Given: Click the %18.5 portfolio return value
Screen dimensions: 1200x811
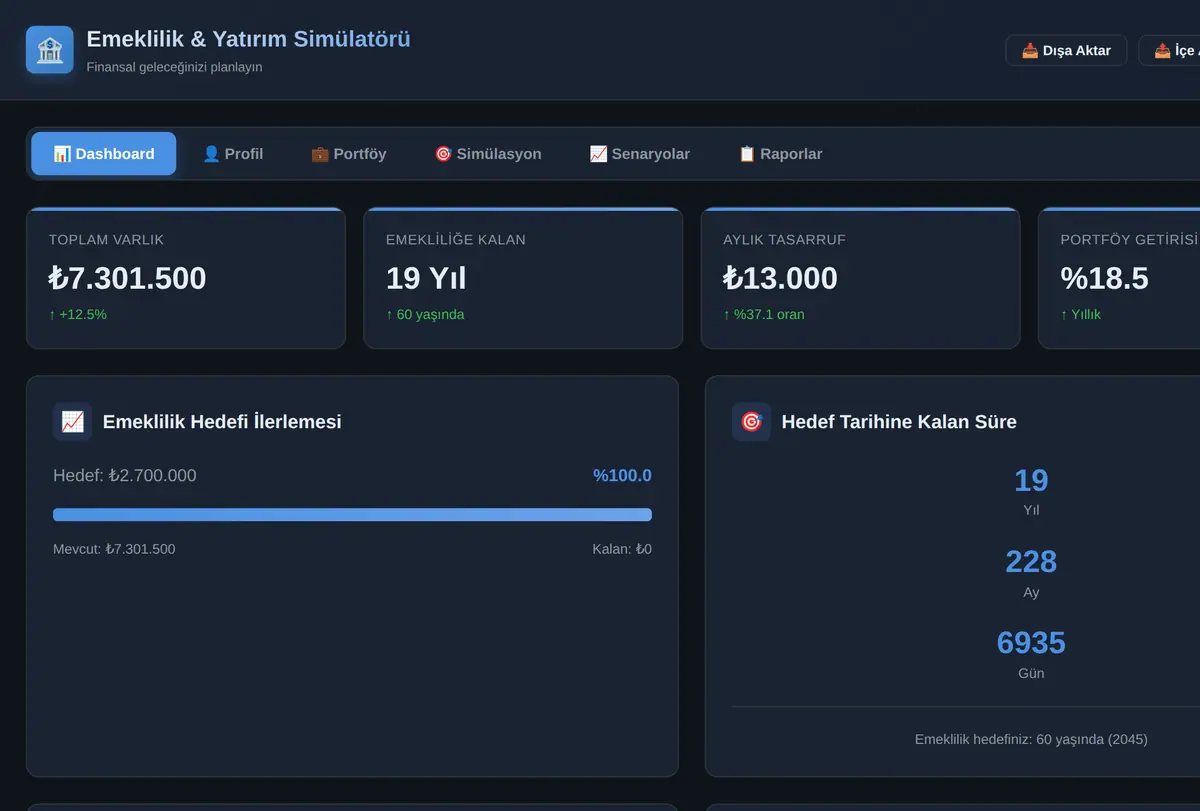Looking at the screenshot, I should [x=1105, y=278].
